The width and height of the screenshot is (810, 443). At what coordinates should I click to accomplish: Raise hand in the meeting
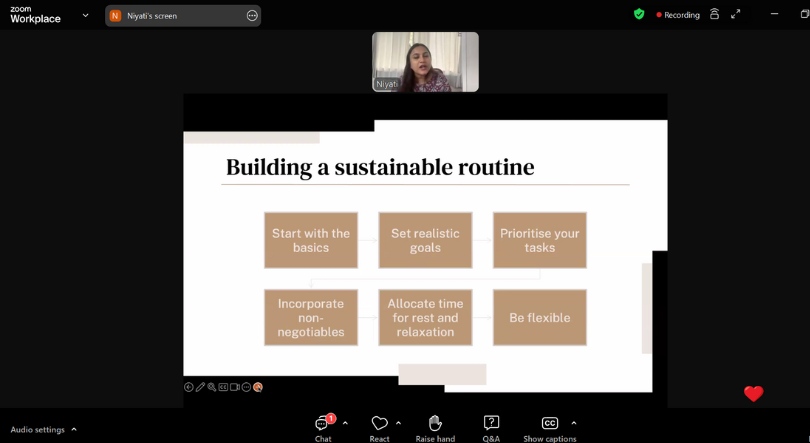[x=435, y=424]
